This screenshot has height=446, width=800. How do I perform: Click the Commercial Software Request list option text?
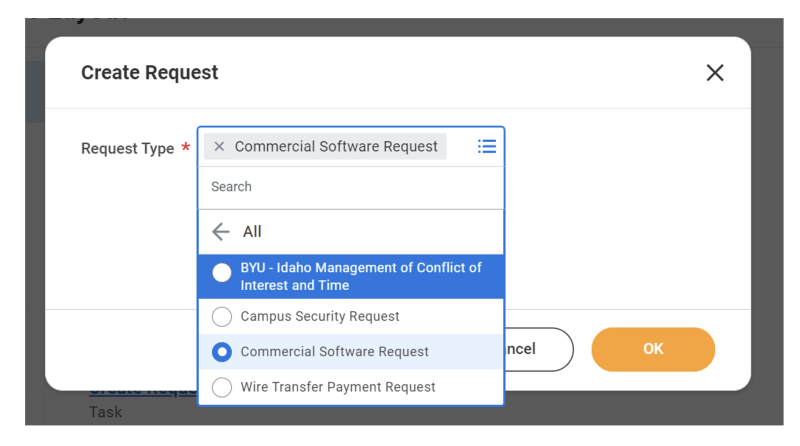pyautogui.click(x=334, y=352)
